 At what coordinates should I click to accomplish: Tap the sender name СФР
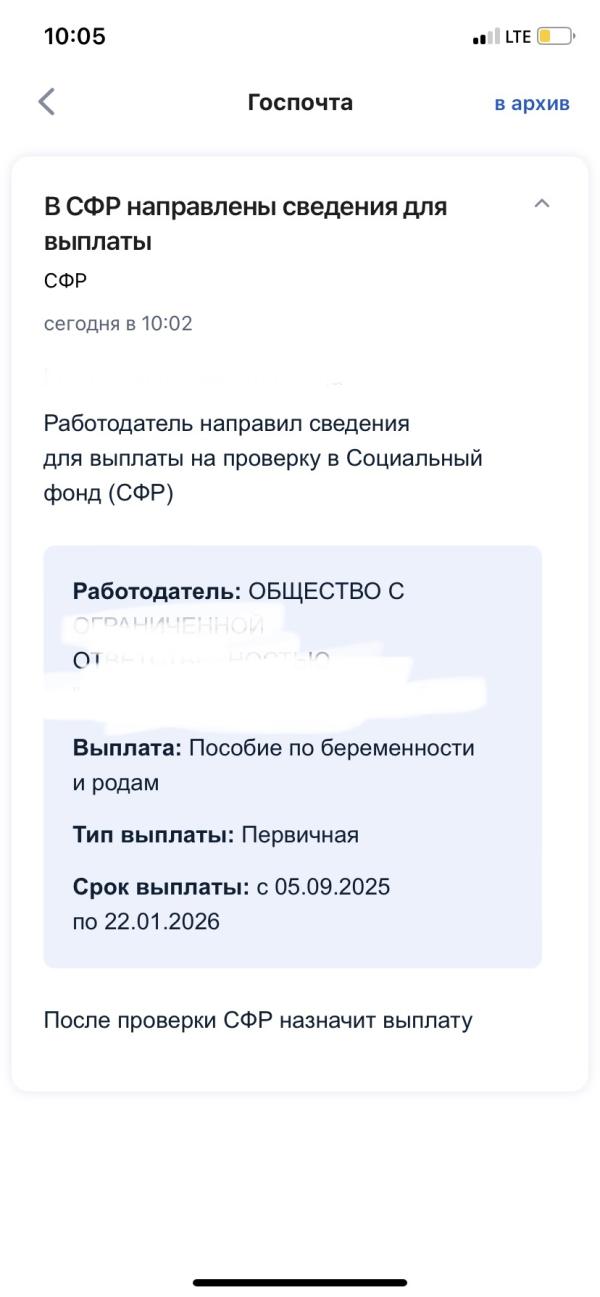65,281
